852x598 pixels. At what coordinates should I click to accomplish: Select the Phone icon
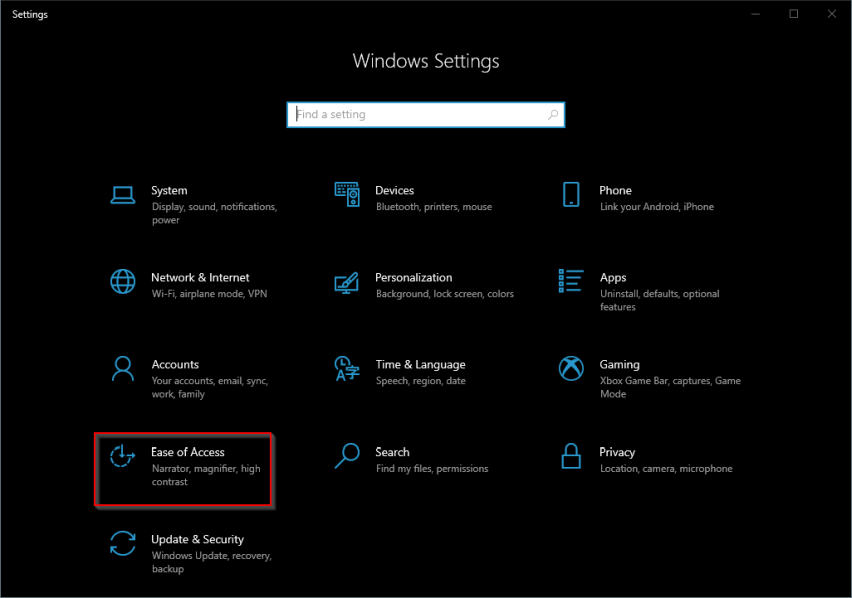[571, 194]
